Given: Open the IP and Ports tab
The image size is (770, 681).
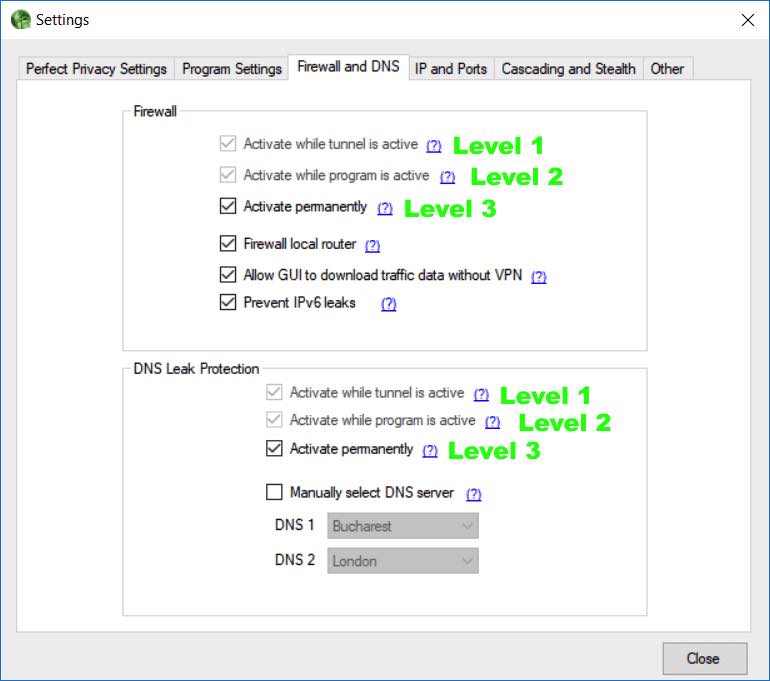Looking at the screenshot, I should [451, 69].
